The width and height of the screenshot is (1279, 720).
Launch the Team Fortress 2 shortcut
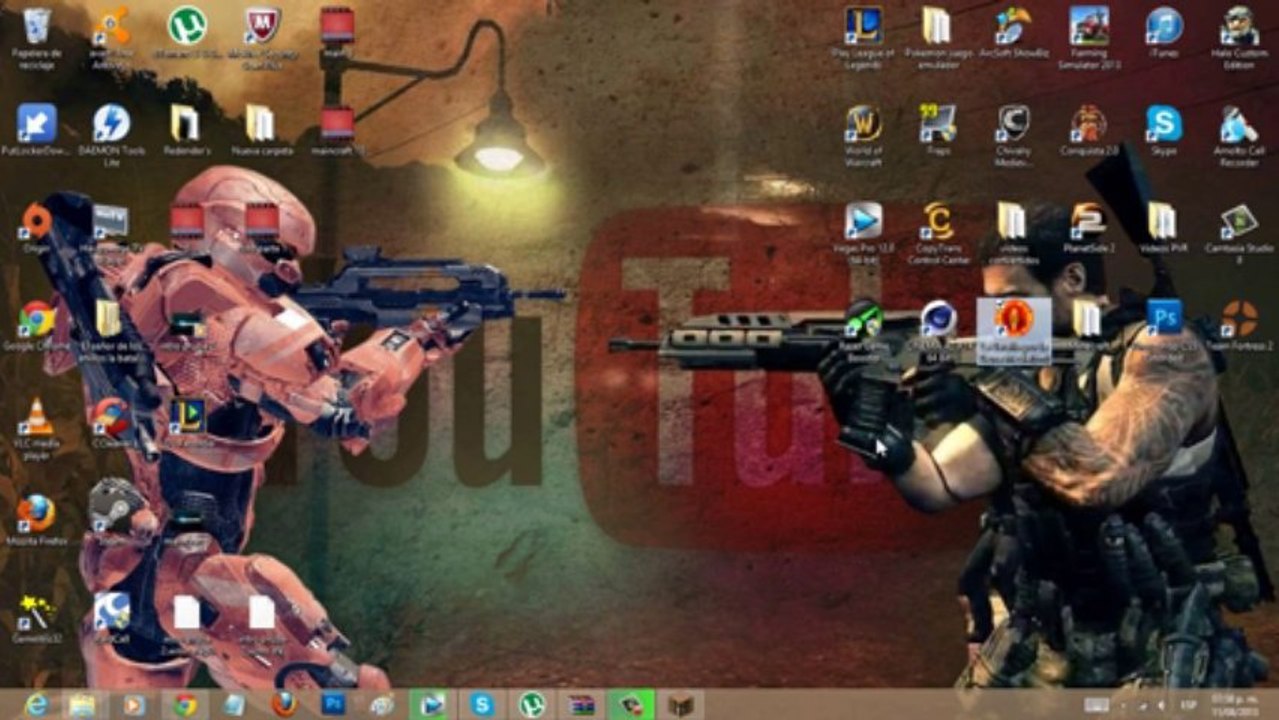[1239, 326]
